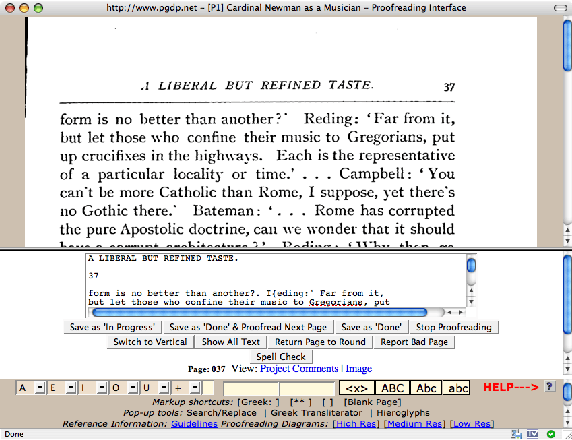Insert the [** ] note markup shortcut
This screenshot has height=440, width=572.
(x=301, y=402)
